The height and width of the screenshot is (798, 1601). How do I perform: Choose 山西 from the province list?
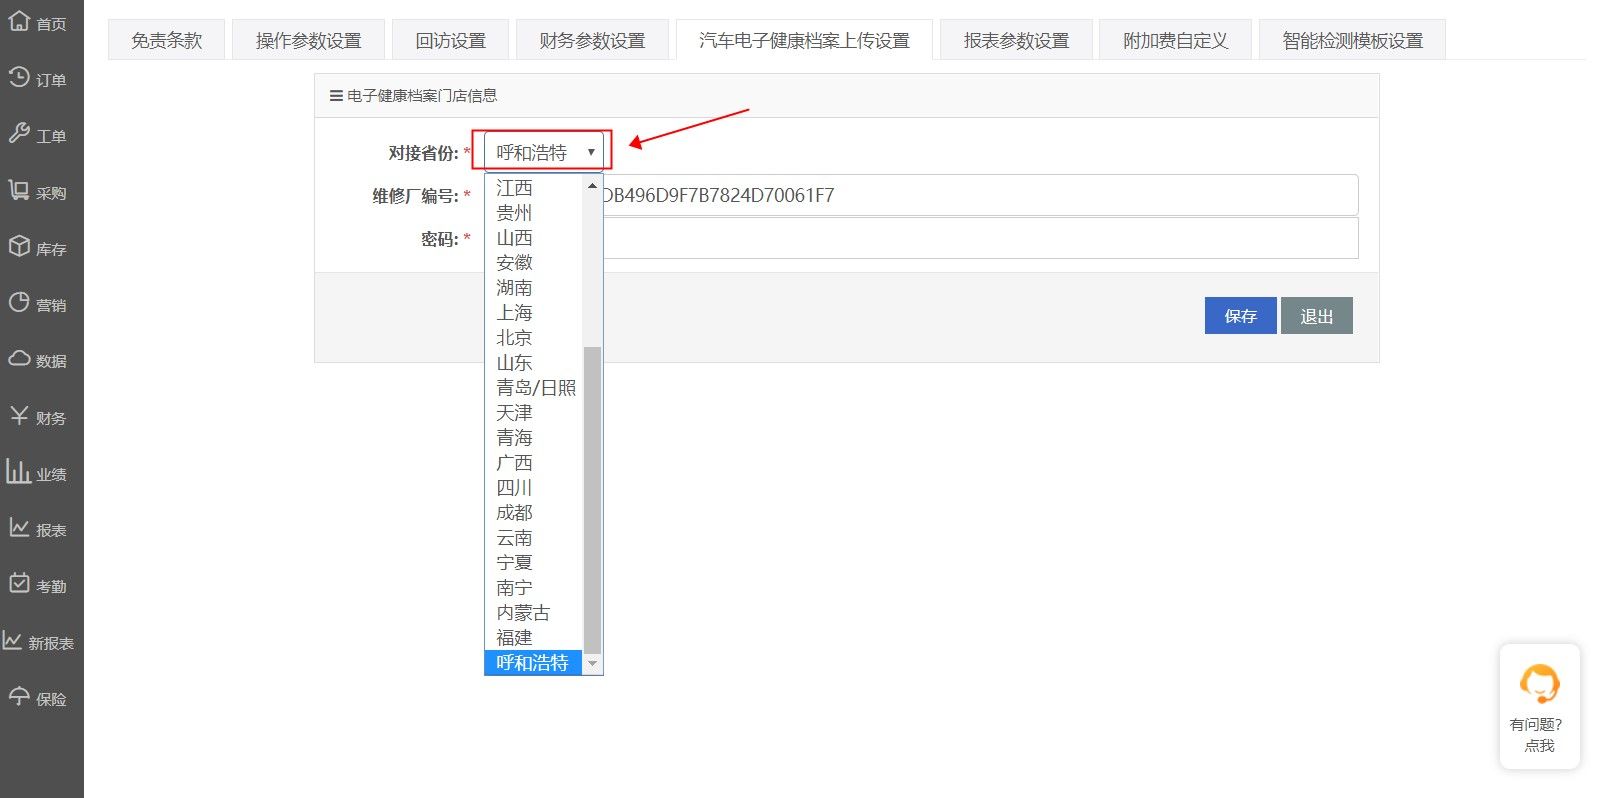(x=533, y=238)
